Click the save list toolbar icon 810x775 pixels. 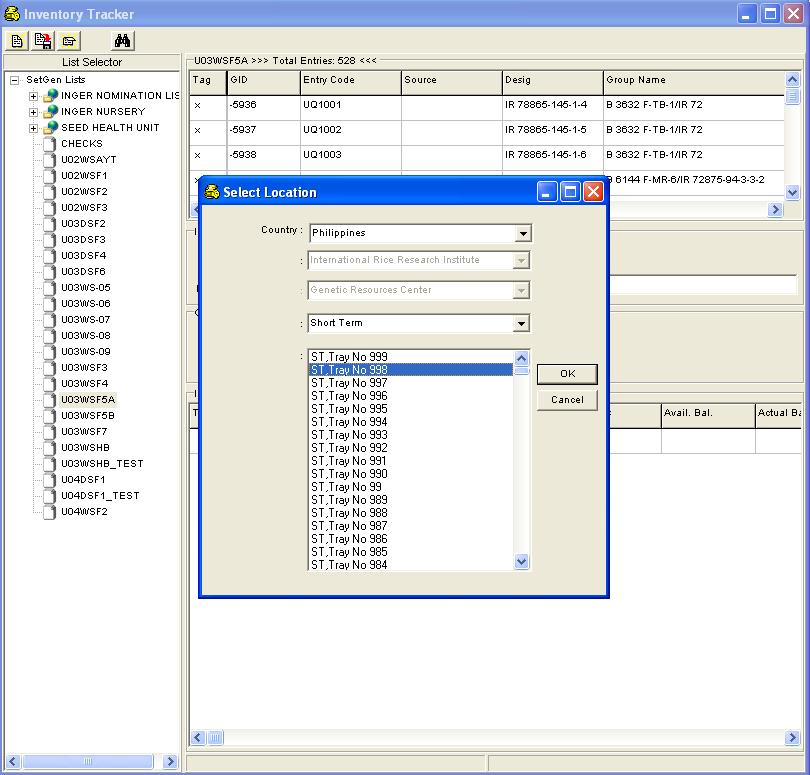(x=43, y=41)
